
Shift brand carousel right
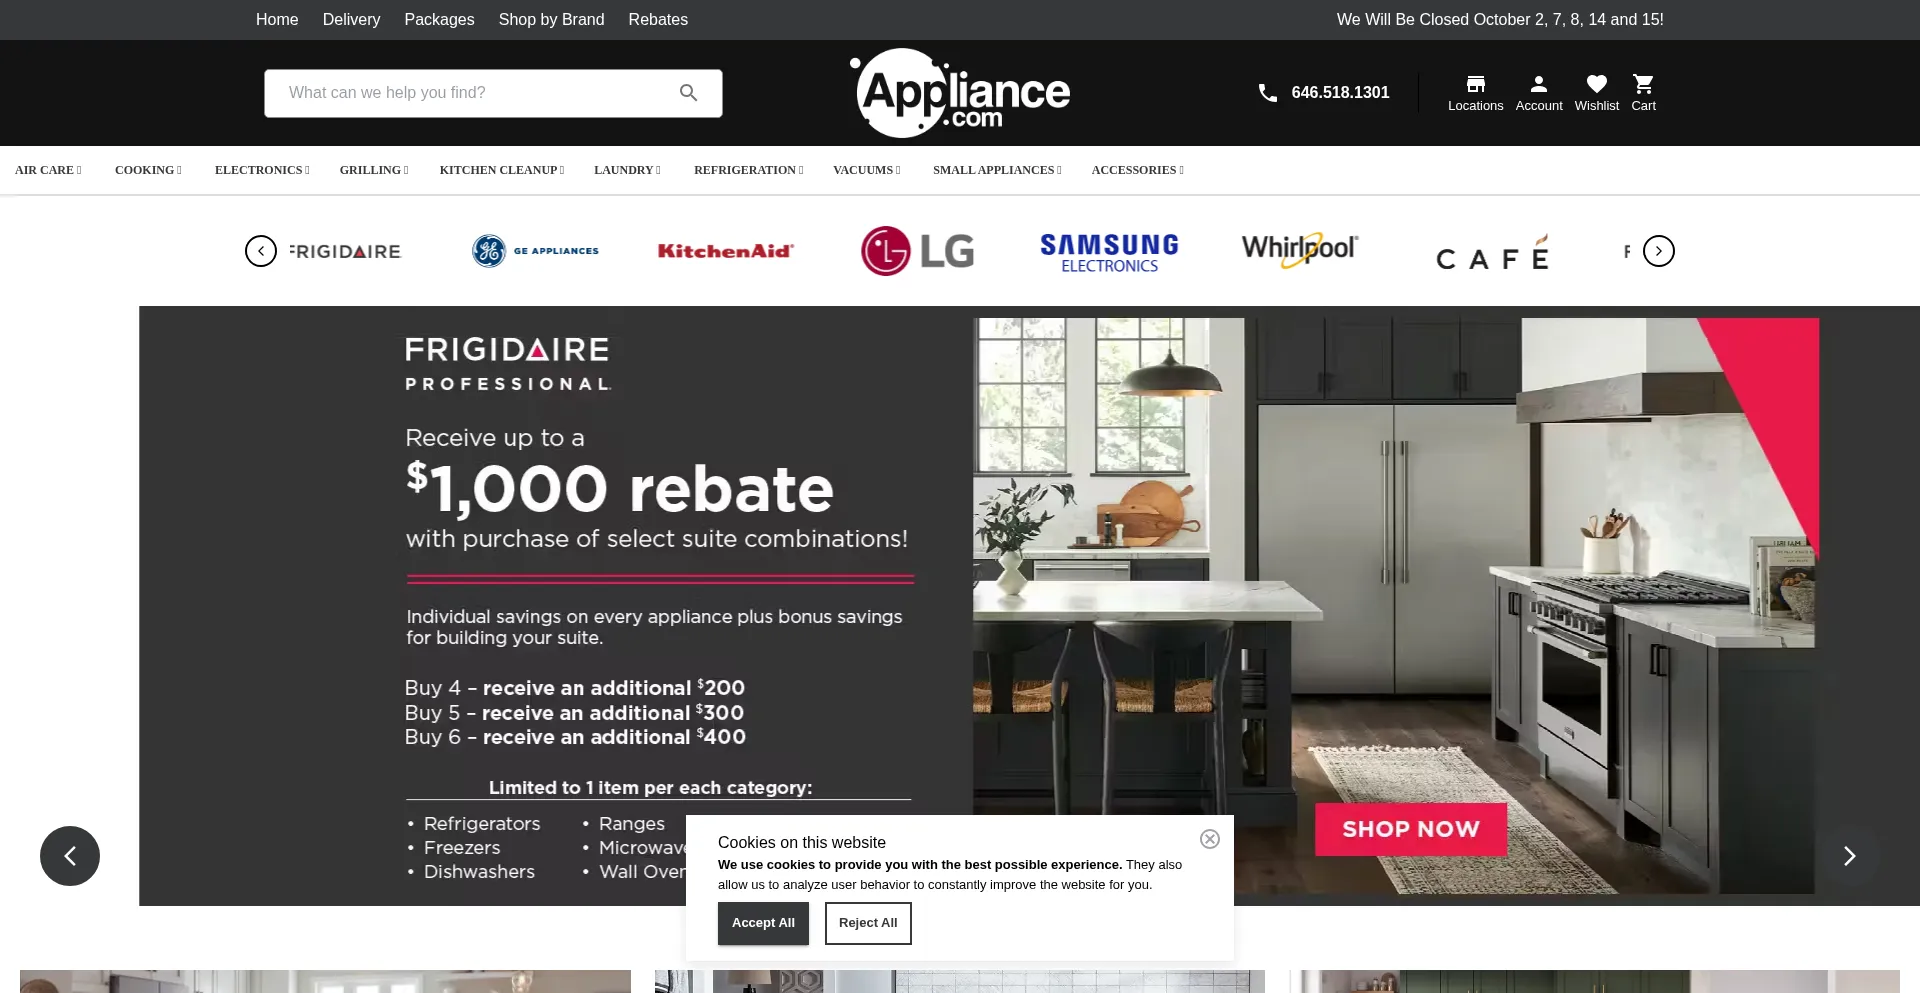pos(1659,251)
